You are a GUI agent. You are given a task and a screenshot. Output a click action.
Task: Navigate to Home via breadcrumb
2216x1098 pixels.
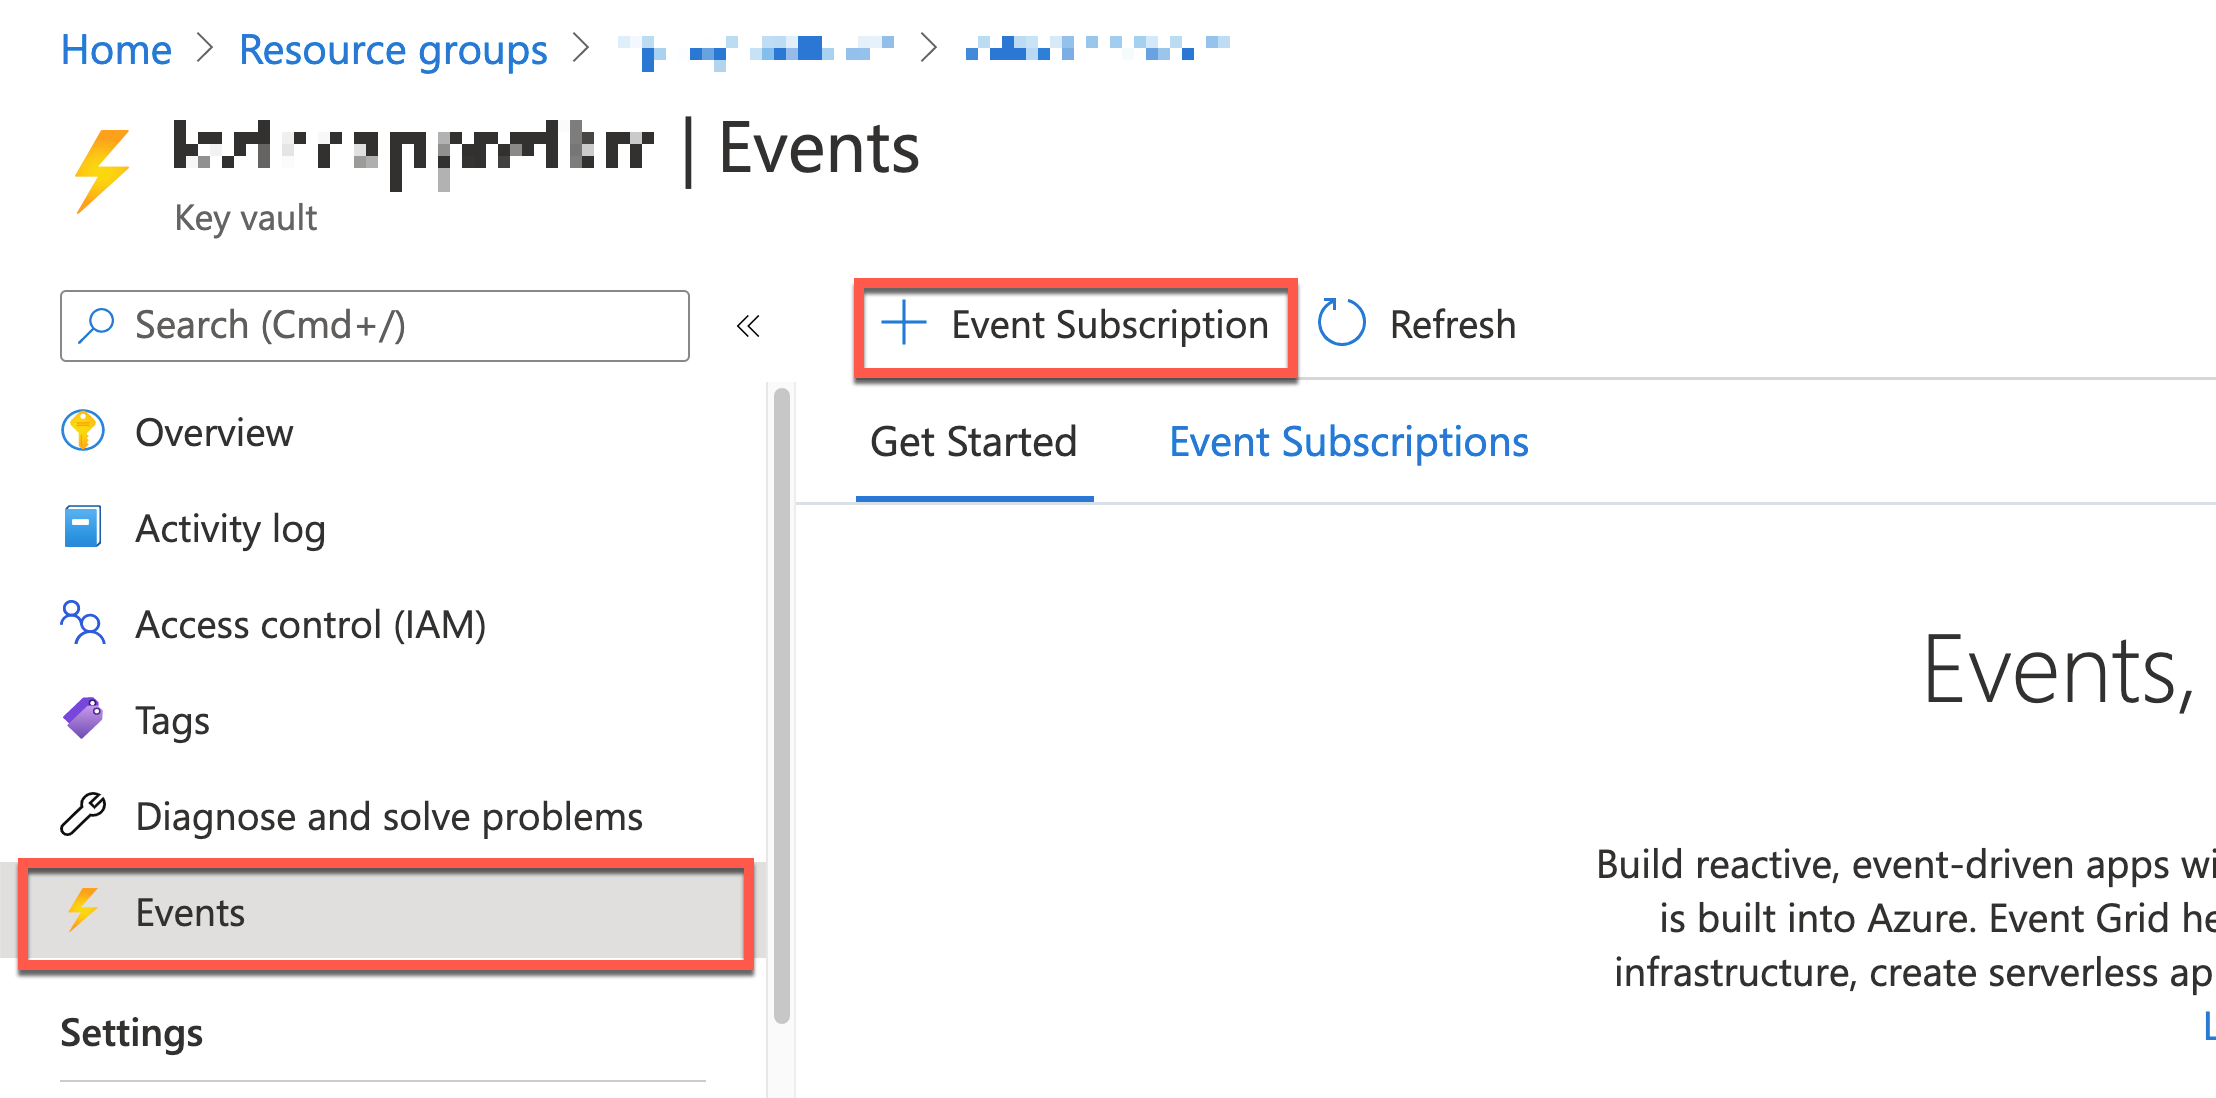[116, 48]
